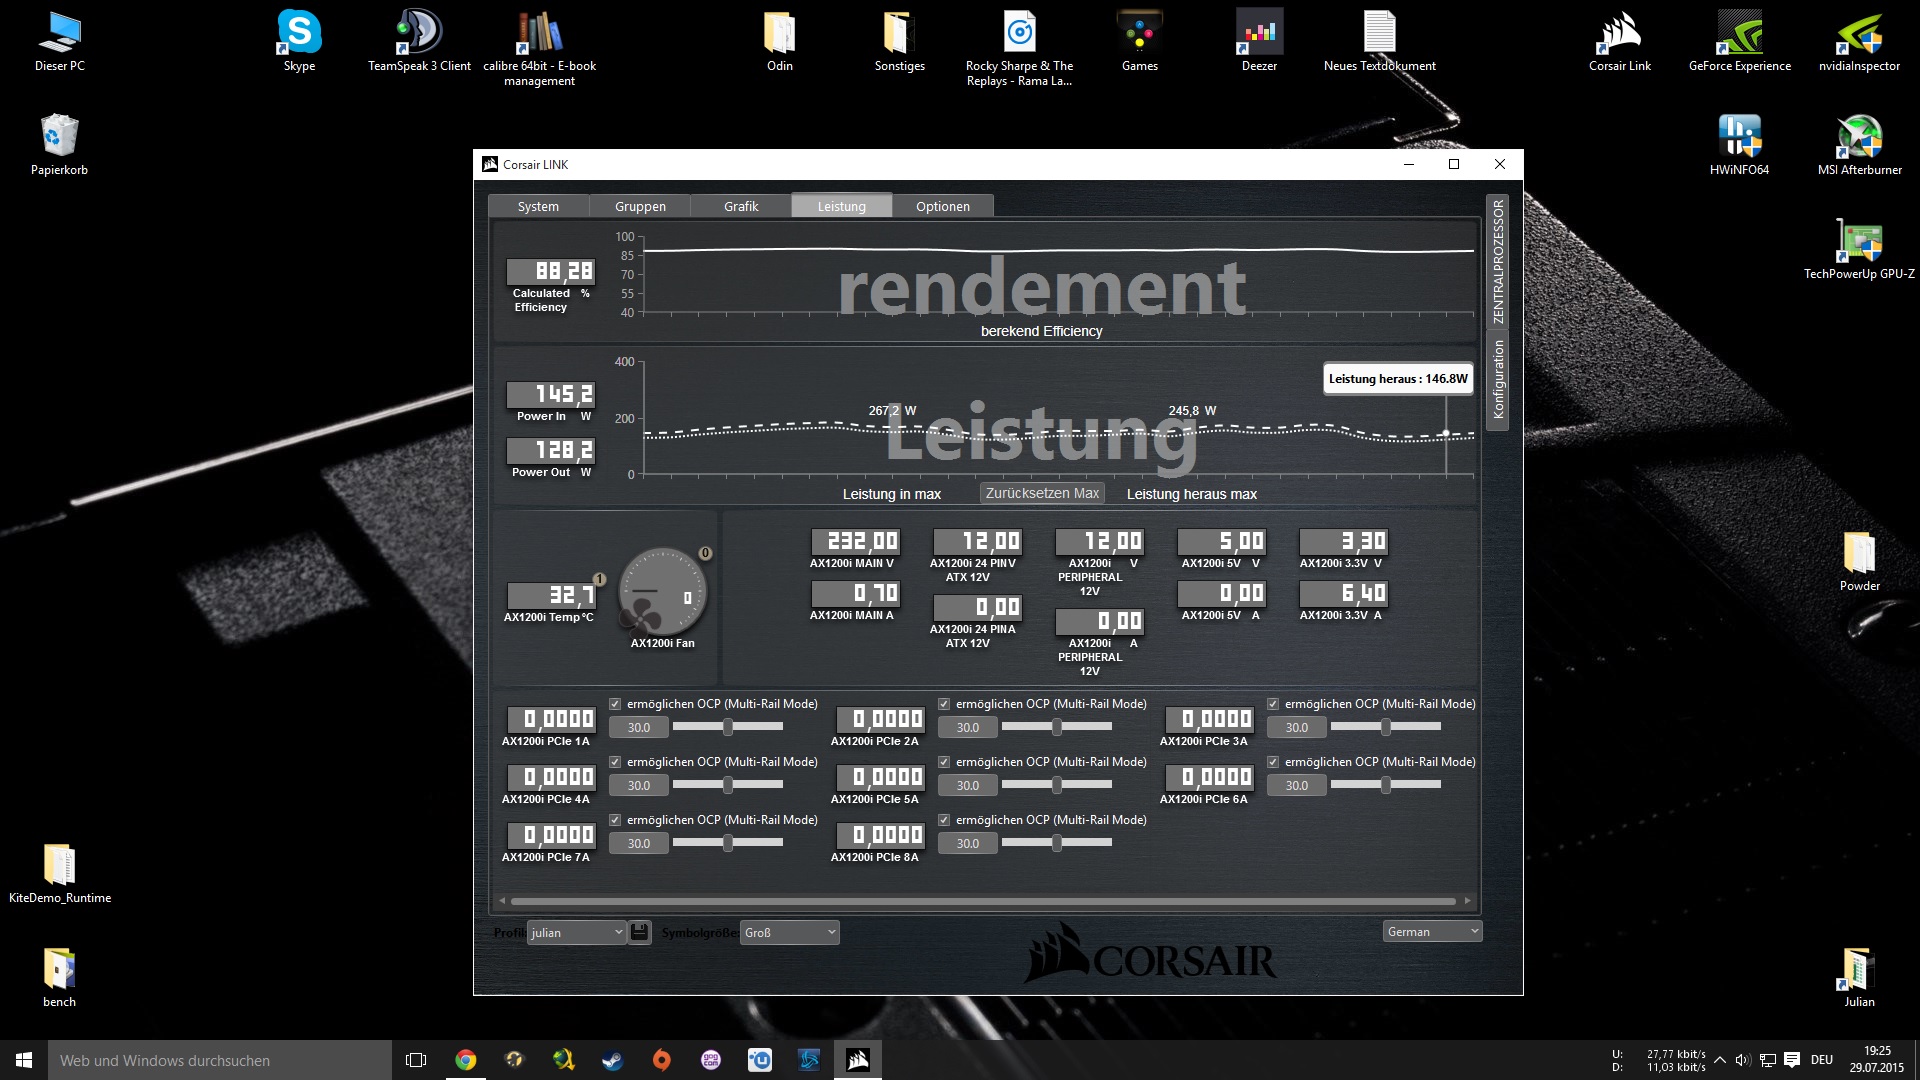Open Uplay from the taskbar
The height and width of the screenshot is (1080, 1920).
pos(760,1060)
